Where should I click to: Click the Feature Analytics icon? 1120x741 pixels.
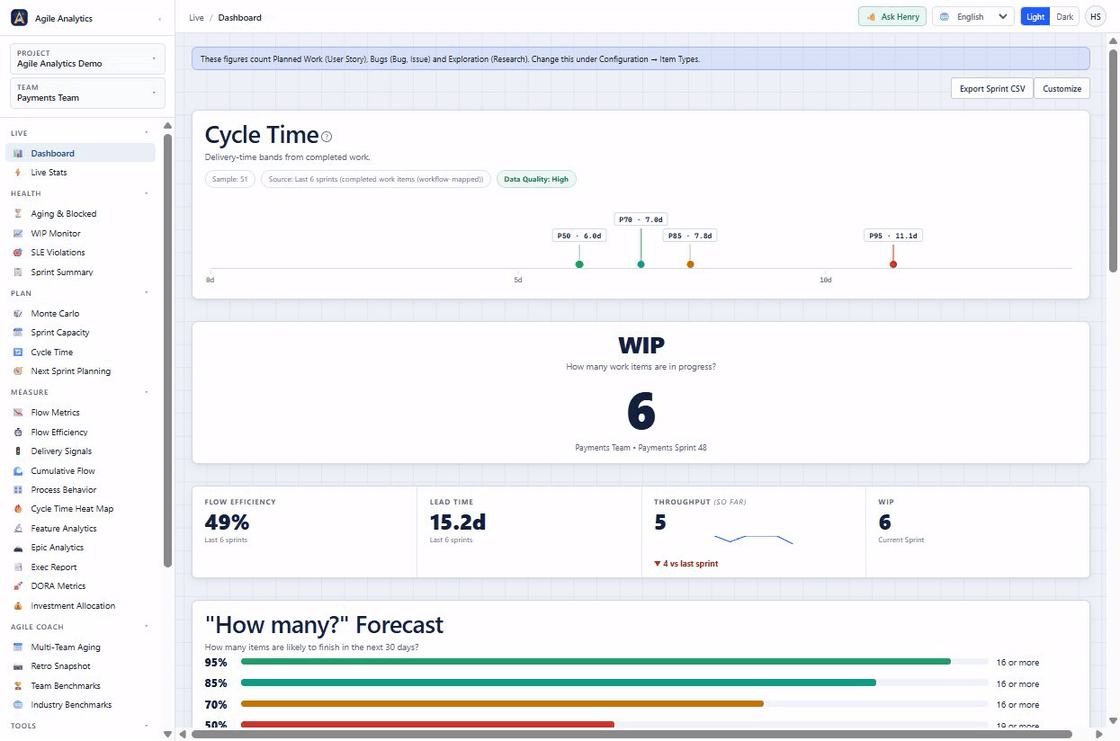point(18,529)
